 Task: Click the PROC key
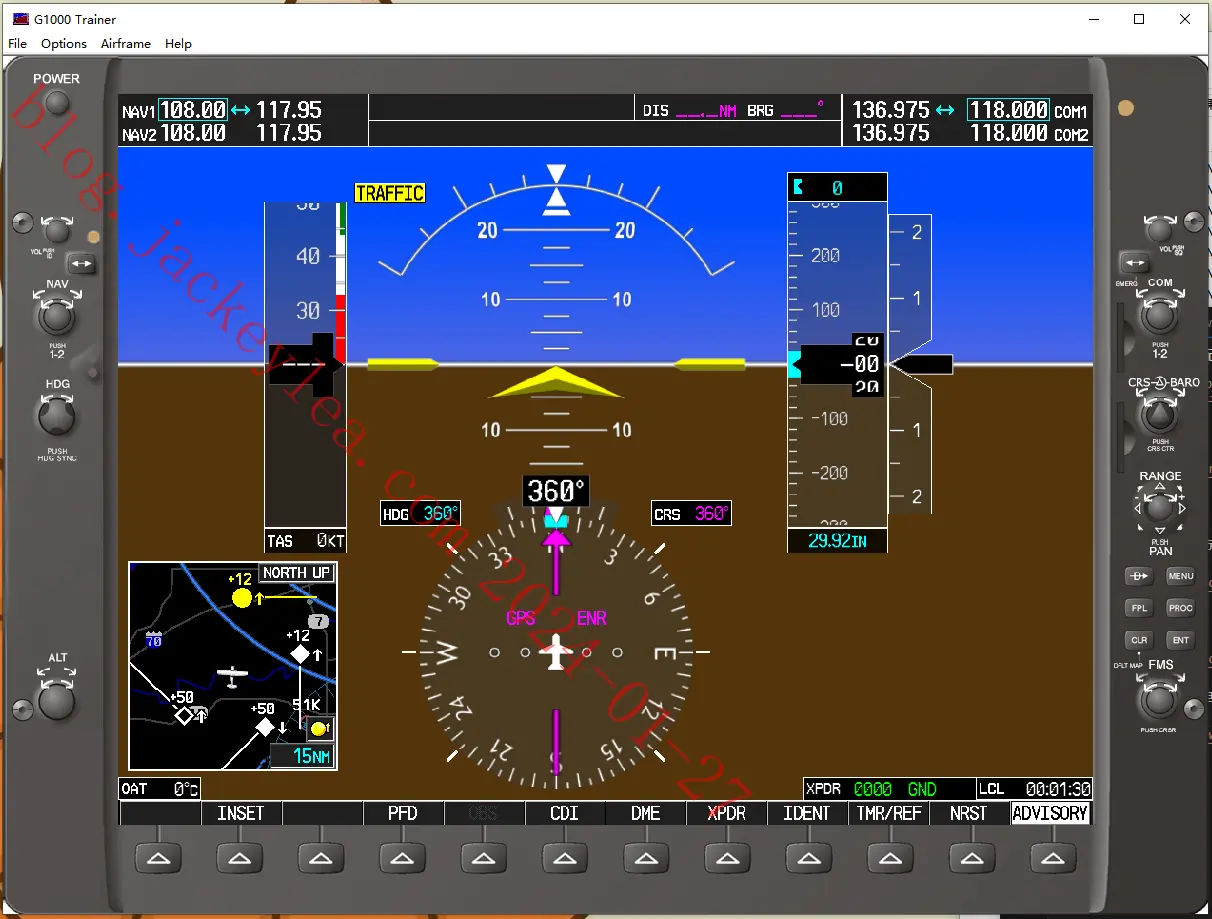click(x=1181, y=608)
